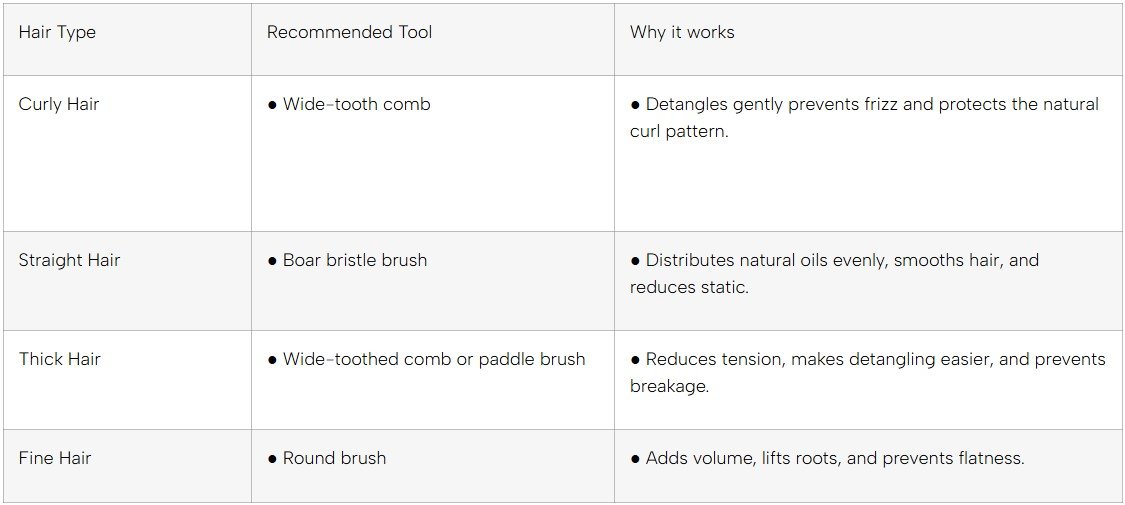Viewport: 1125px width, 505px height.
Task: Click the bullet before "Boar bristle brush"
Action: (x=272, y=261)
